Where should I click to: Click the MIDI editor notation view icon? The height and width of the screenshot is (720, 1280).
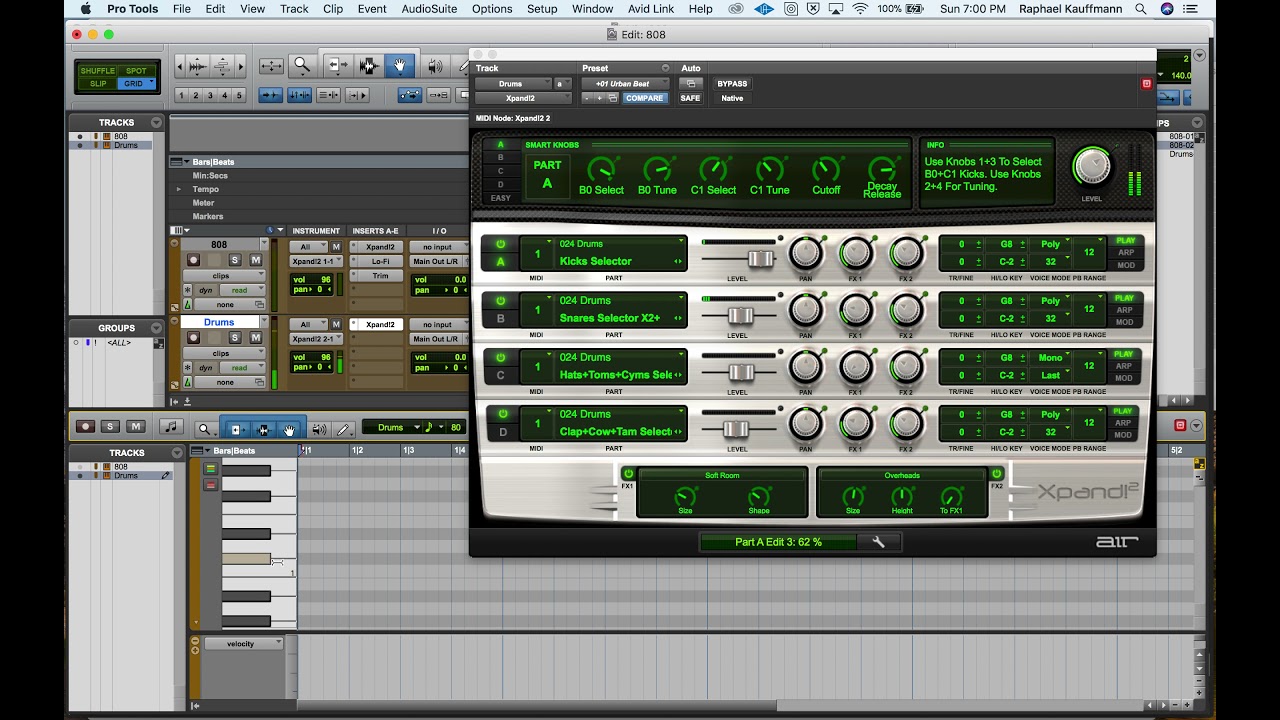(x=171, y=427)
